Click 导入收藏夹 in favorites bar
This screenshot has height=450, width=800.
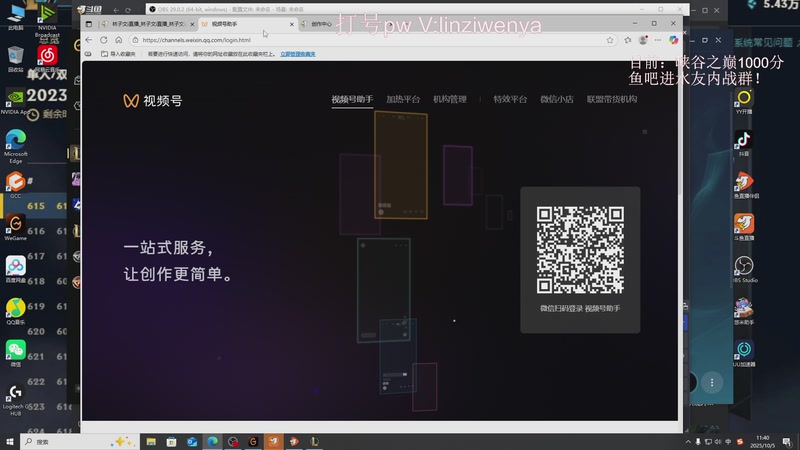click(118, 54)
